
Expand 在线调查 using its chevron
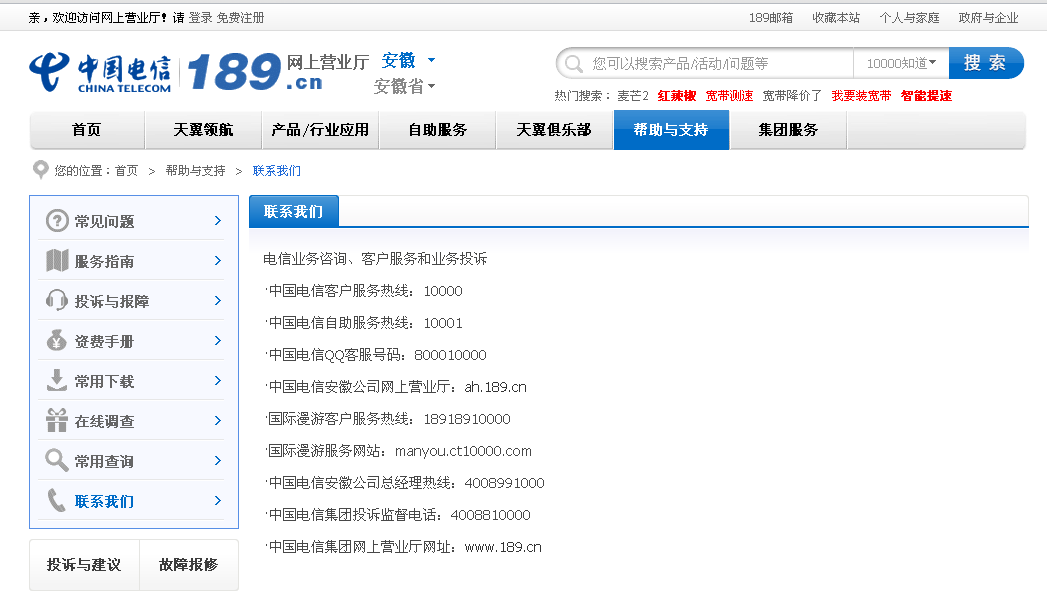click(x=218, y=421)
